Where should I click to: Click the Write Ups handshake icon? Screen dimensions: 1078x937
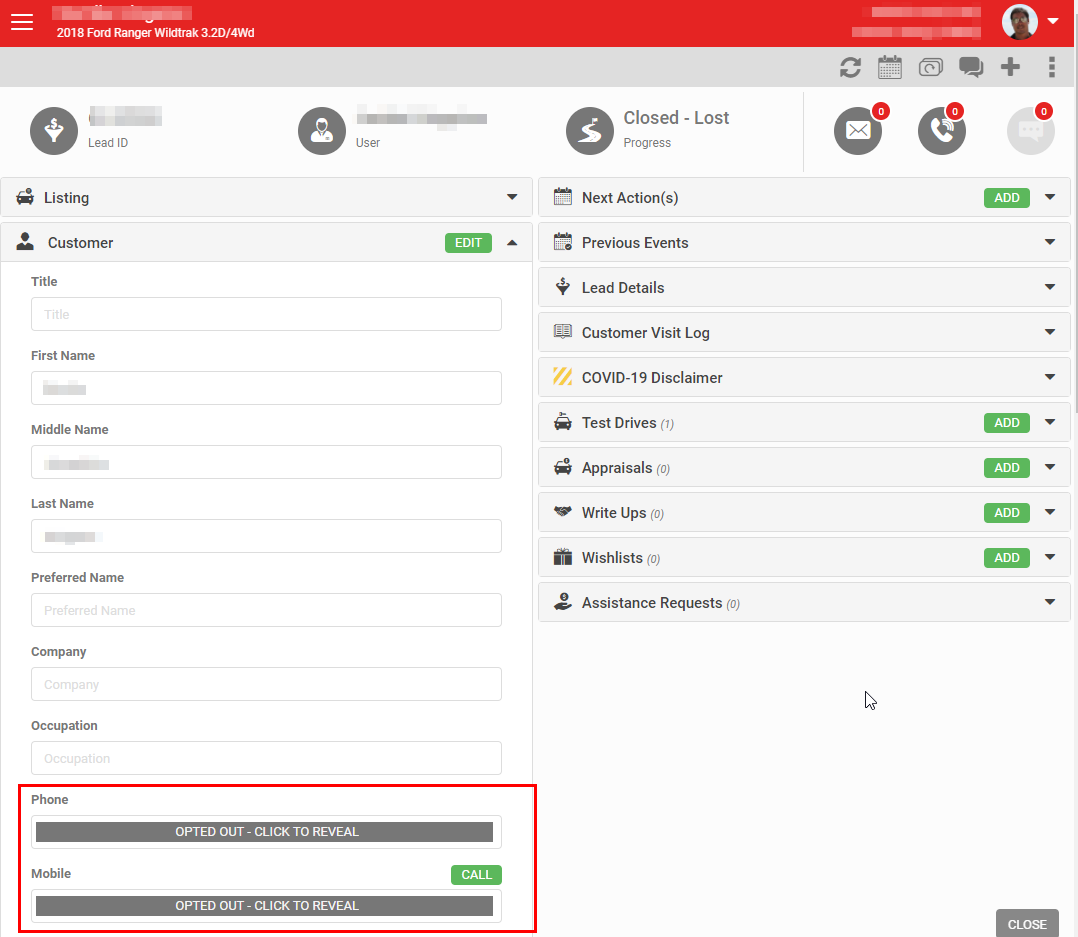(562, 511)
